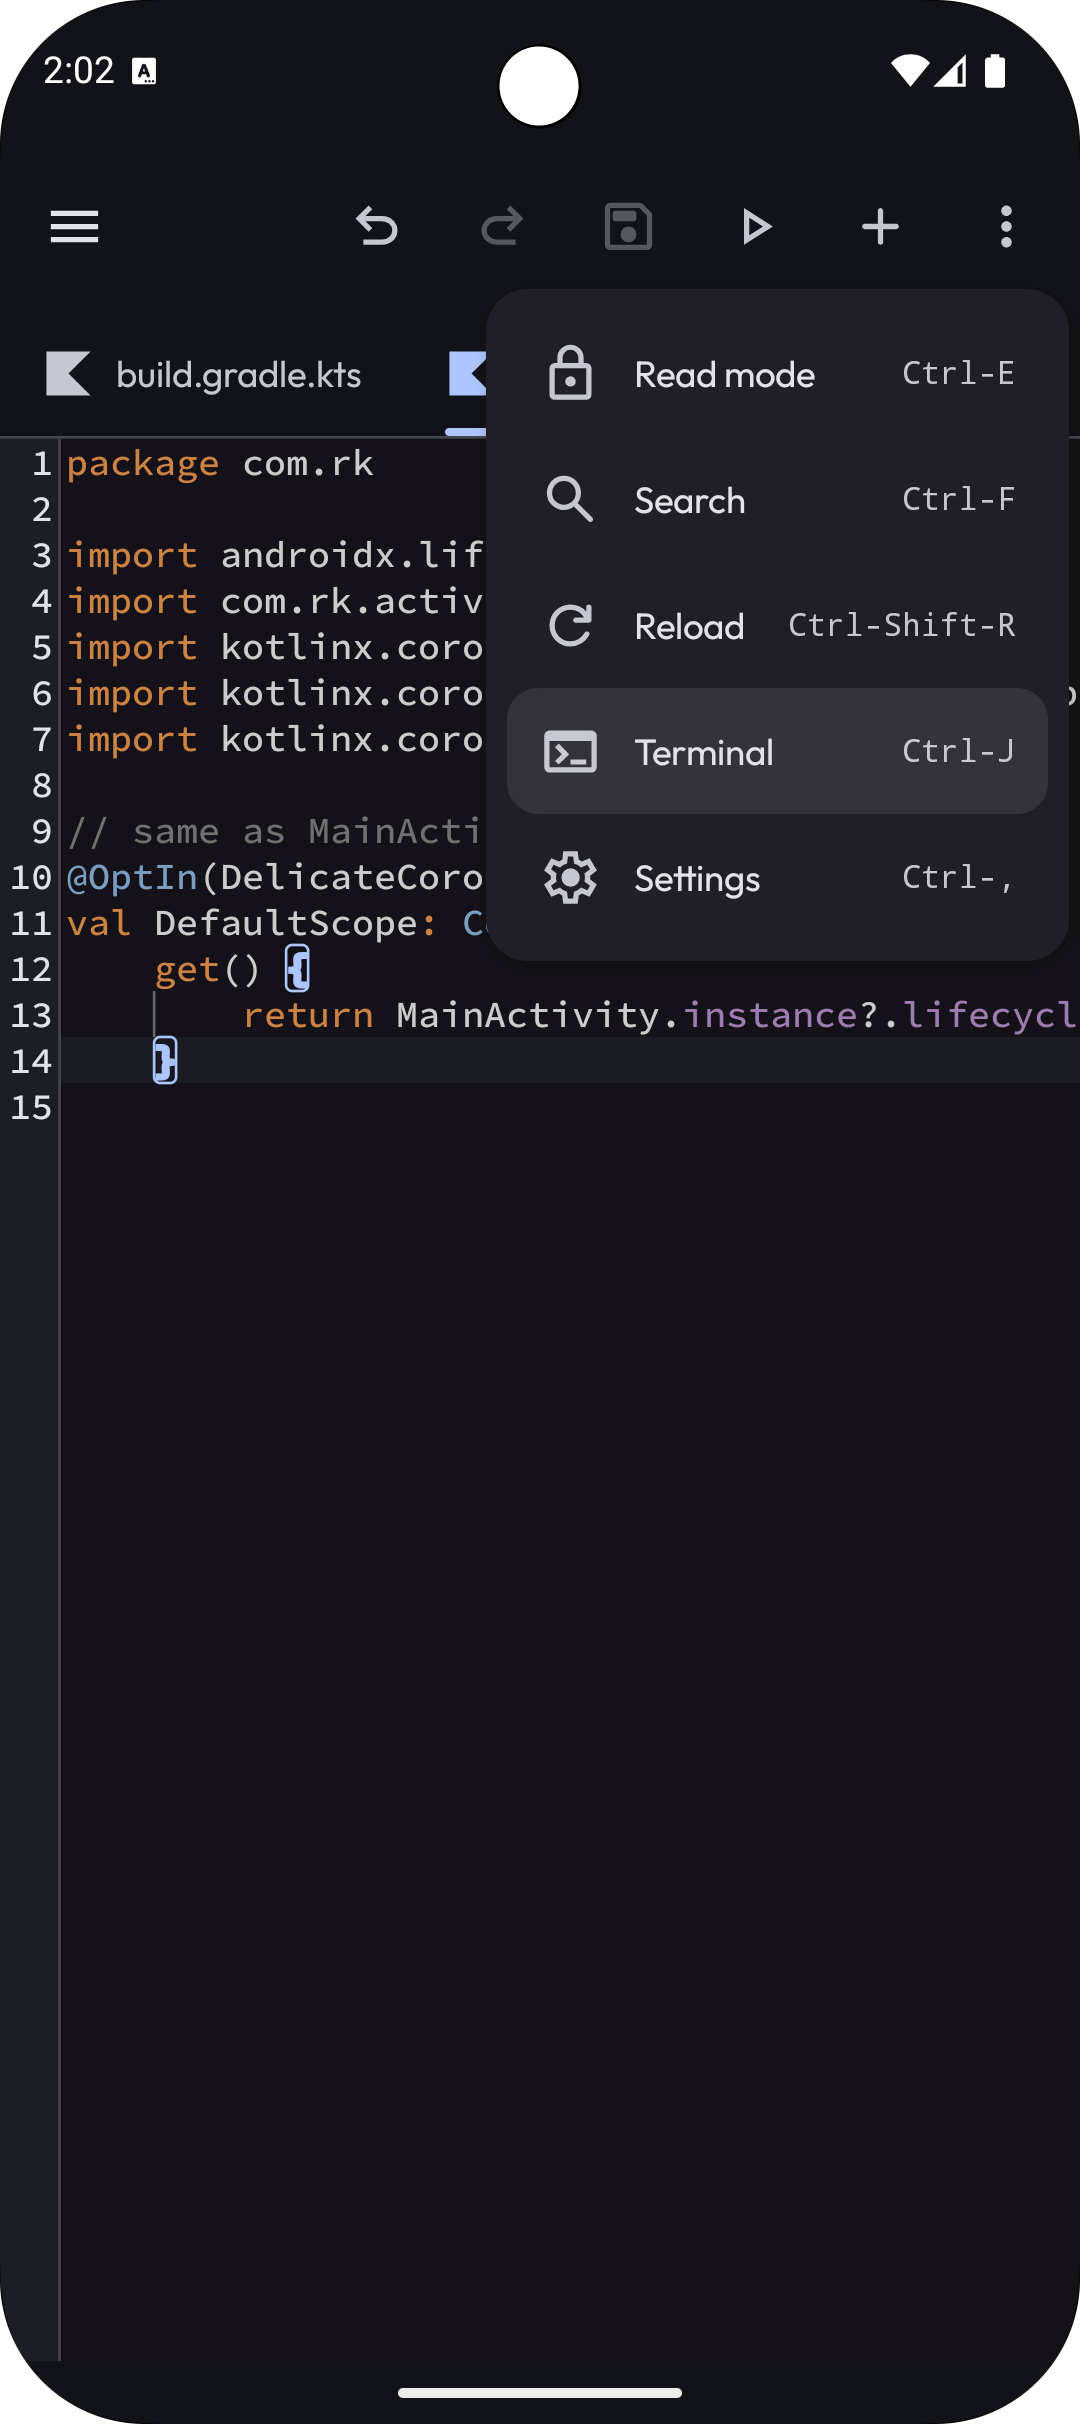Add a new file with the plus icon
This screenshot has height=2424, width=1080.
tap(880, 227)
